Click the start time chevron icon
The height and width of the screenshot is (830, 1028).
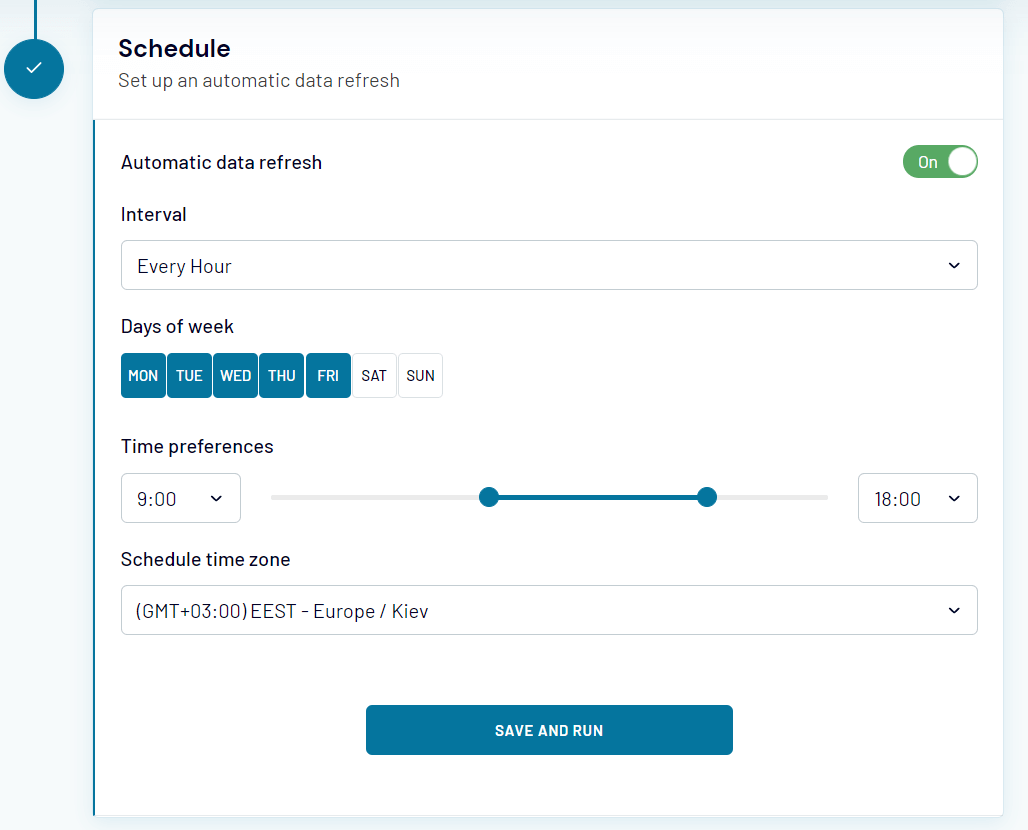tap(216, 499)
